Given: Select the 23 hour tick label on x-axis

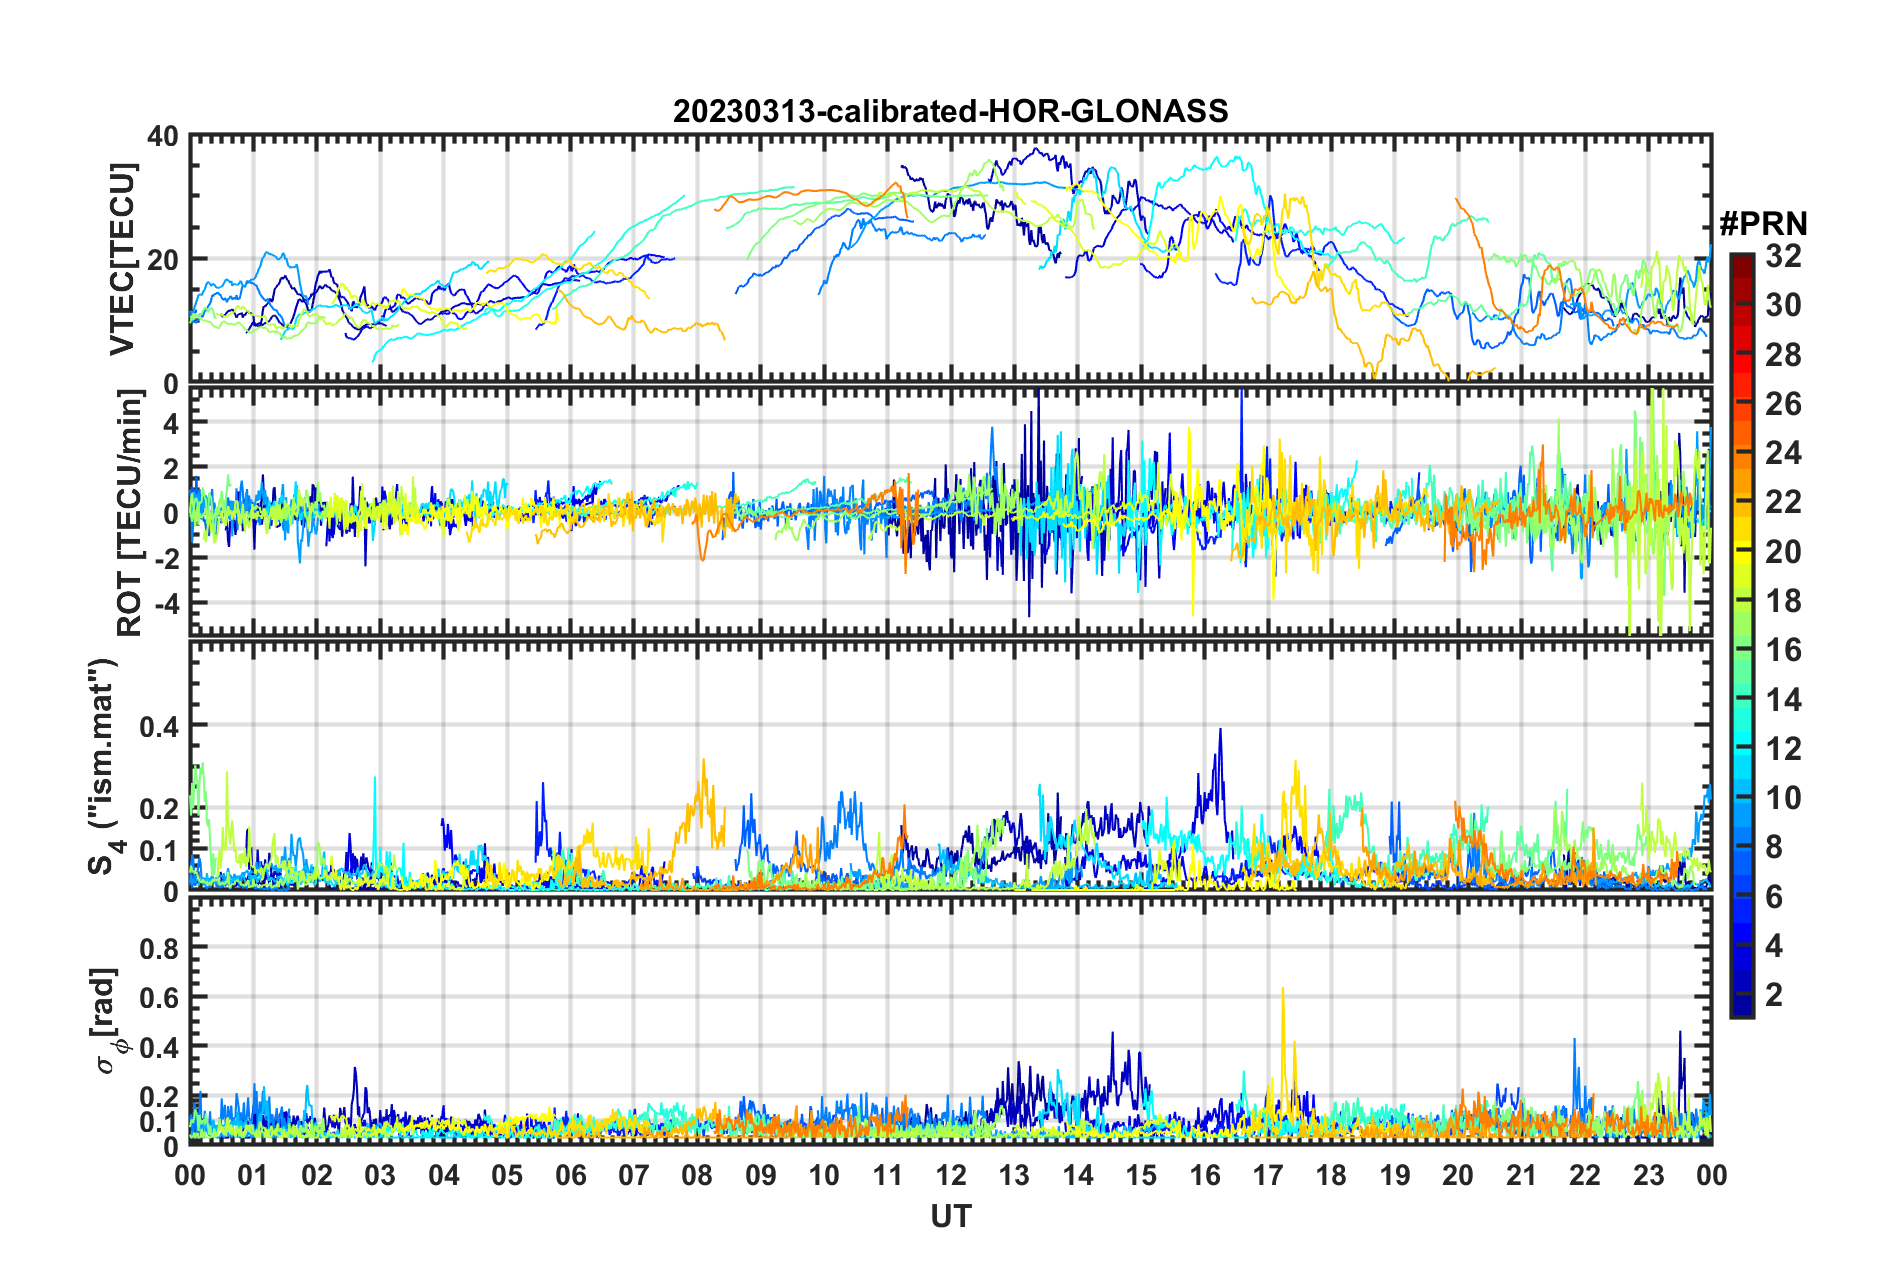Looking at the screenshot, I should (x=1648, y=1175).
